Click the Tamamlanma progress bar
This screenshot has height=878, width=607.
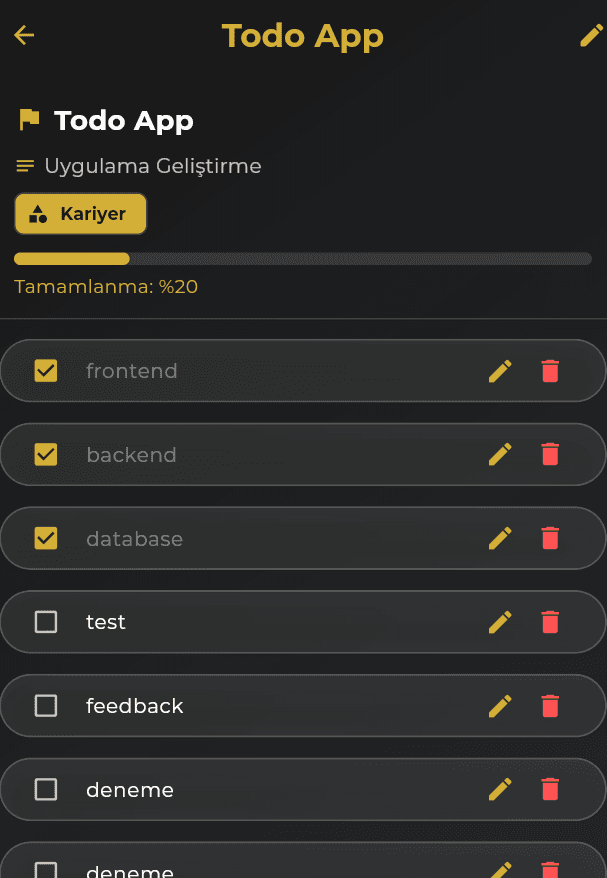[303, 258]
